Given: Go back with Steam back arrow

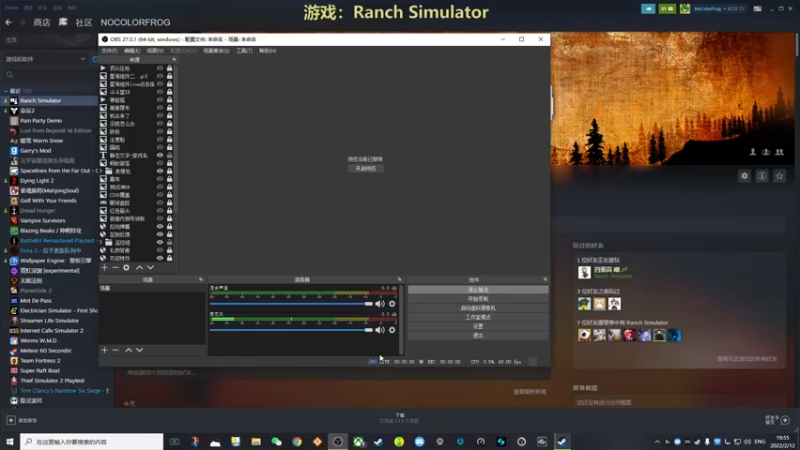Looking at the screenshot, I should (8, 22).
